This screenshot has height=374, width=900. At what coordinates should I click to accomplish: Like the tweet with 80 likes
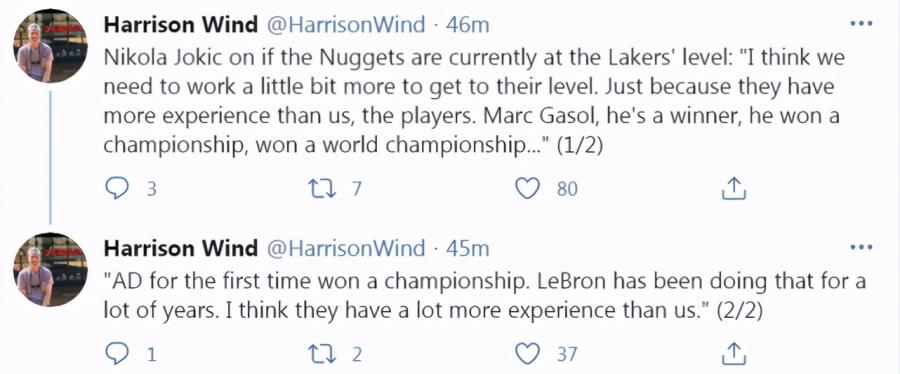pyautogui.click(x=527, y=188)
